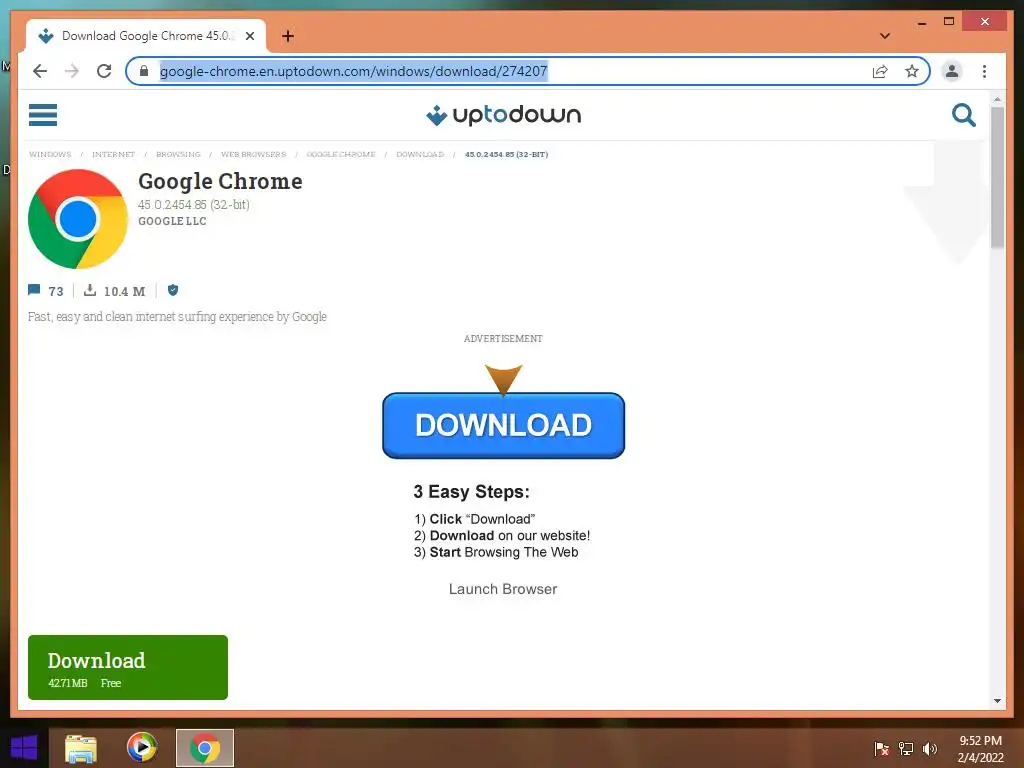The height and width of the screenshot is (768, 1024).
Task: Open the Chrome profile avatar button
Action: (x=952, y=71)
